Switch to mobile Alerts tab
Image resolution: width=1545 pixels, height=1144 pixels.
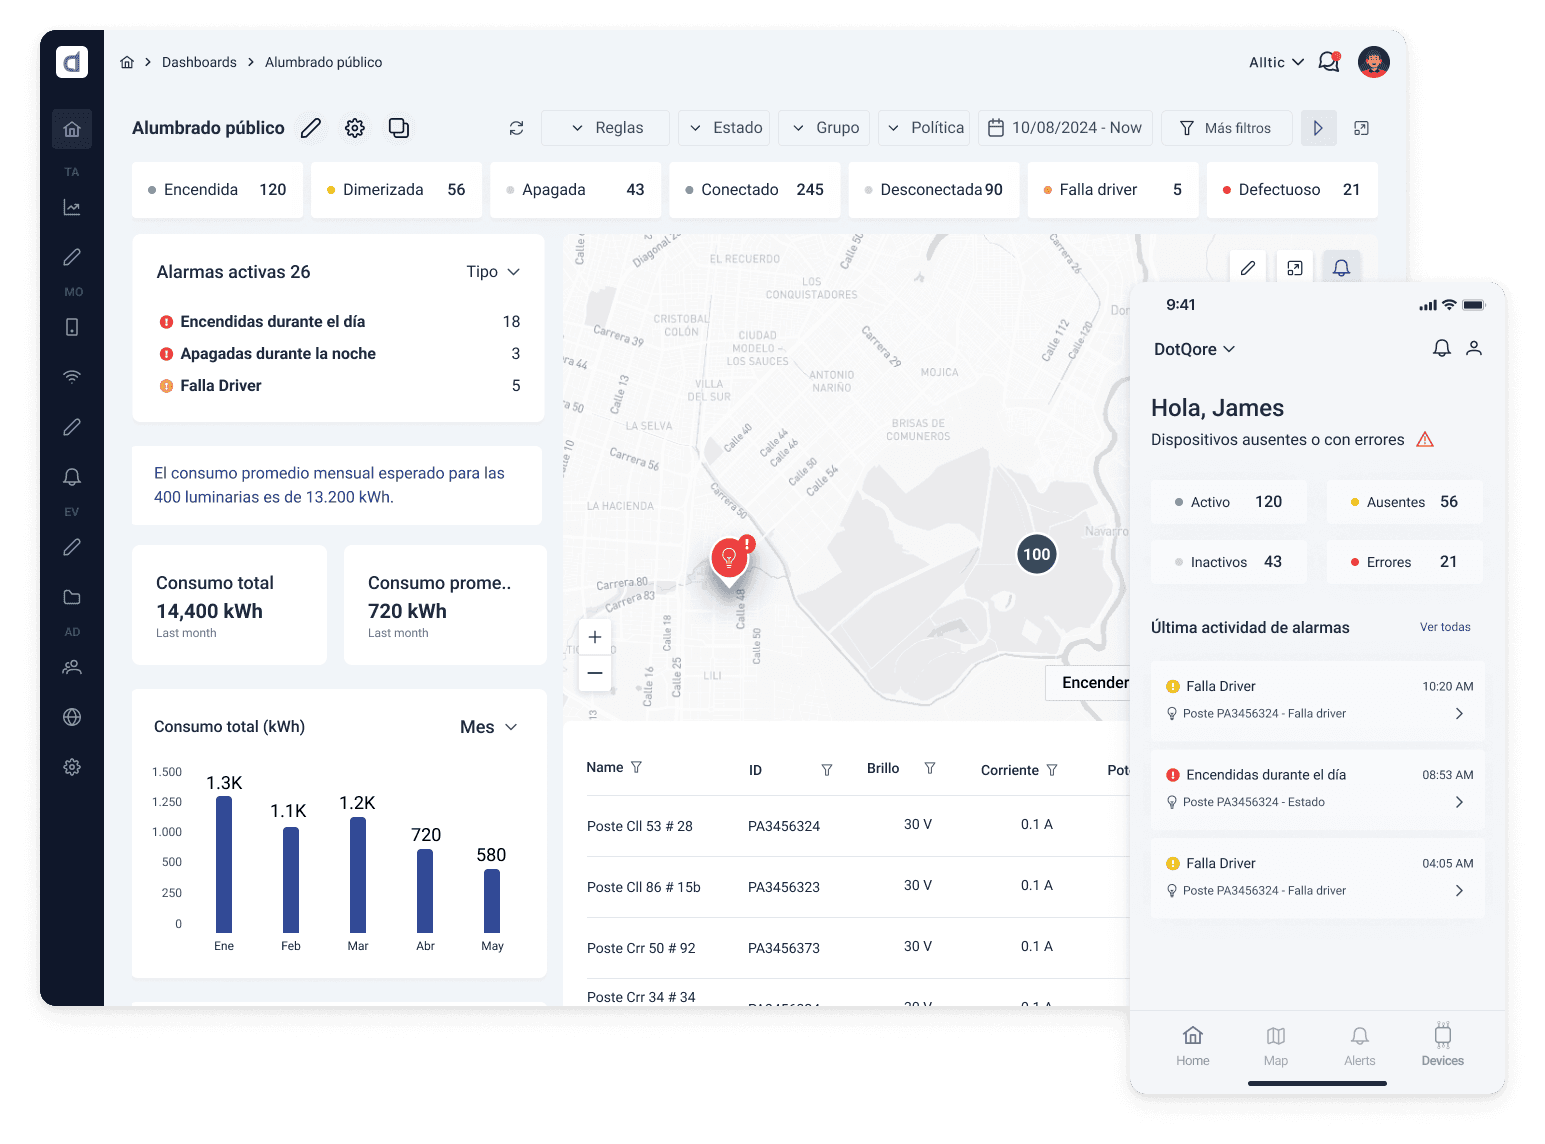click(x=1360, y=1046)
